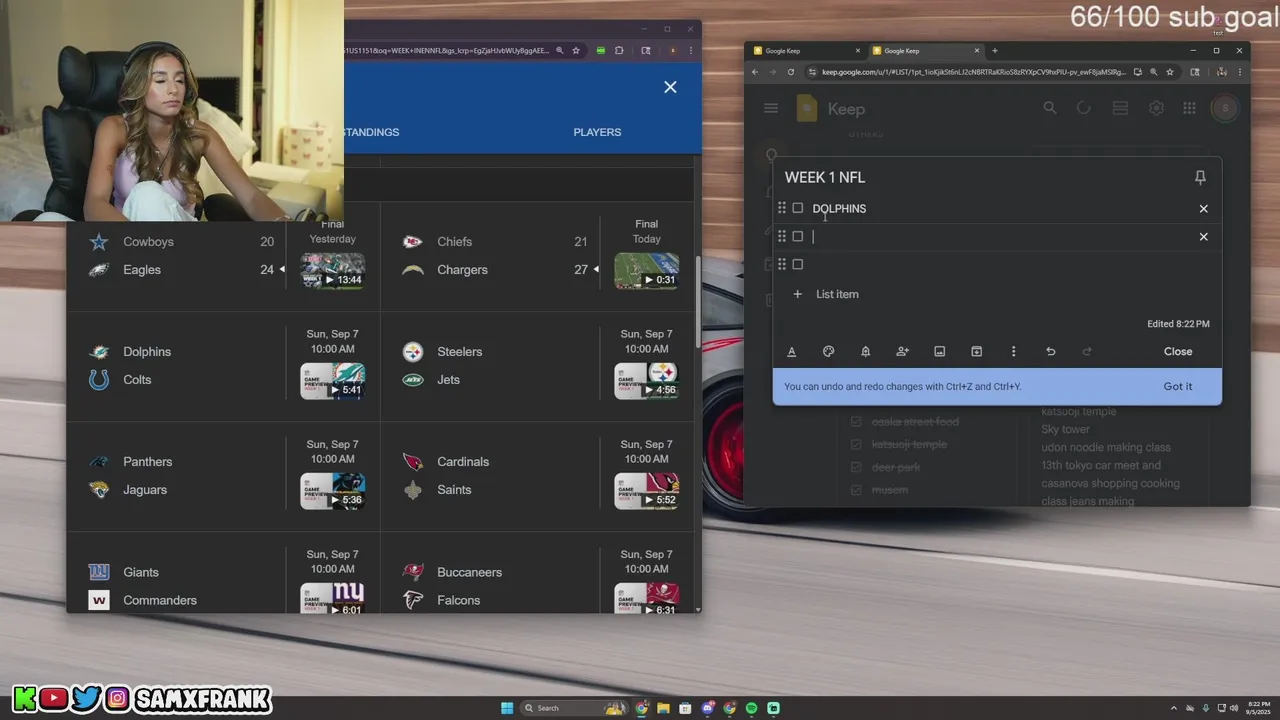Open Keep main menu hamburger
Screen dimensions: 1280x720
[x=771, y=108]
